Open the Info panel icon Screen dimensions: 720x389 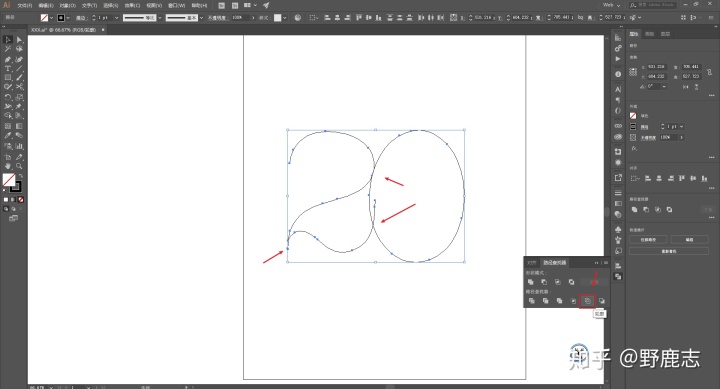[x=618, y=74]
